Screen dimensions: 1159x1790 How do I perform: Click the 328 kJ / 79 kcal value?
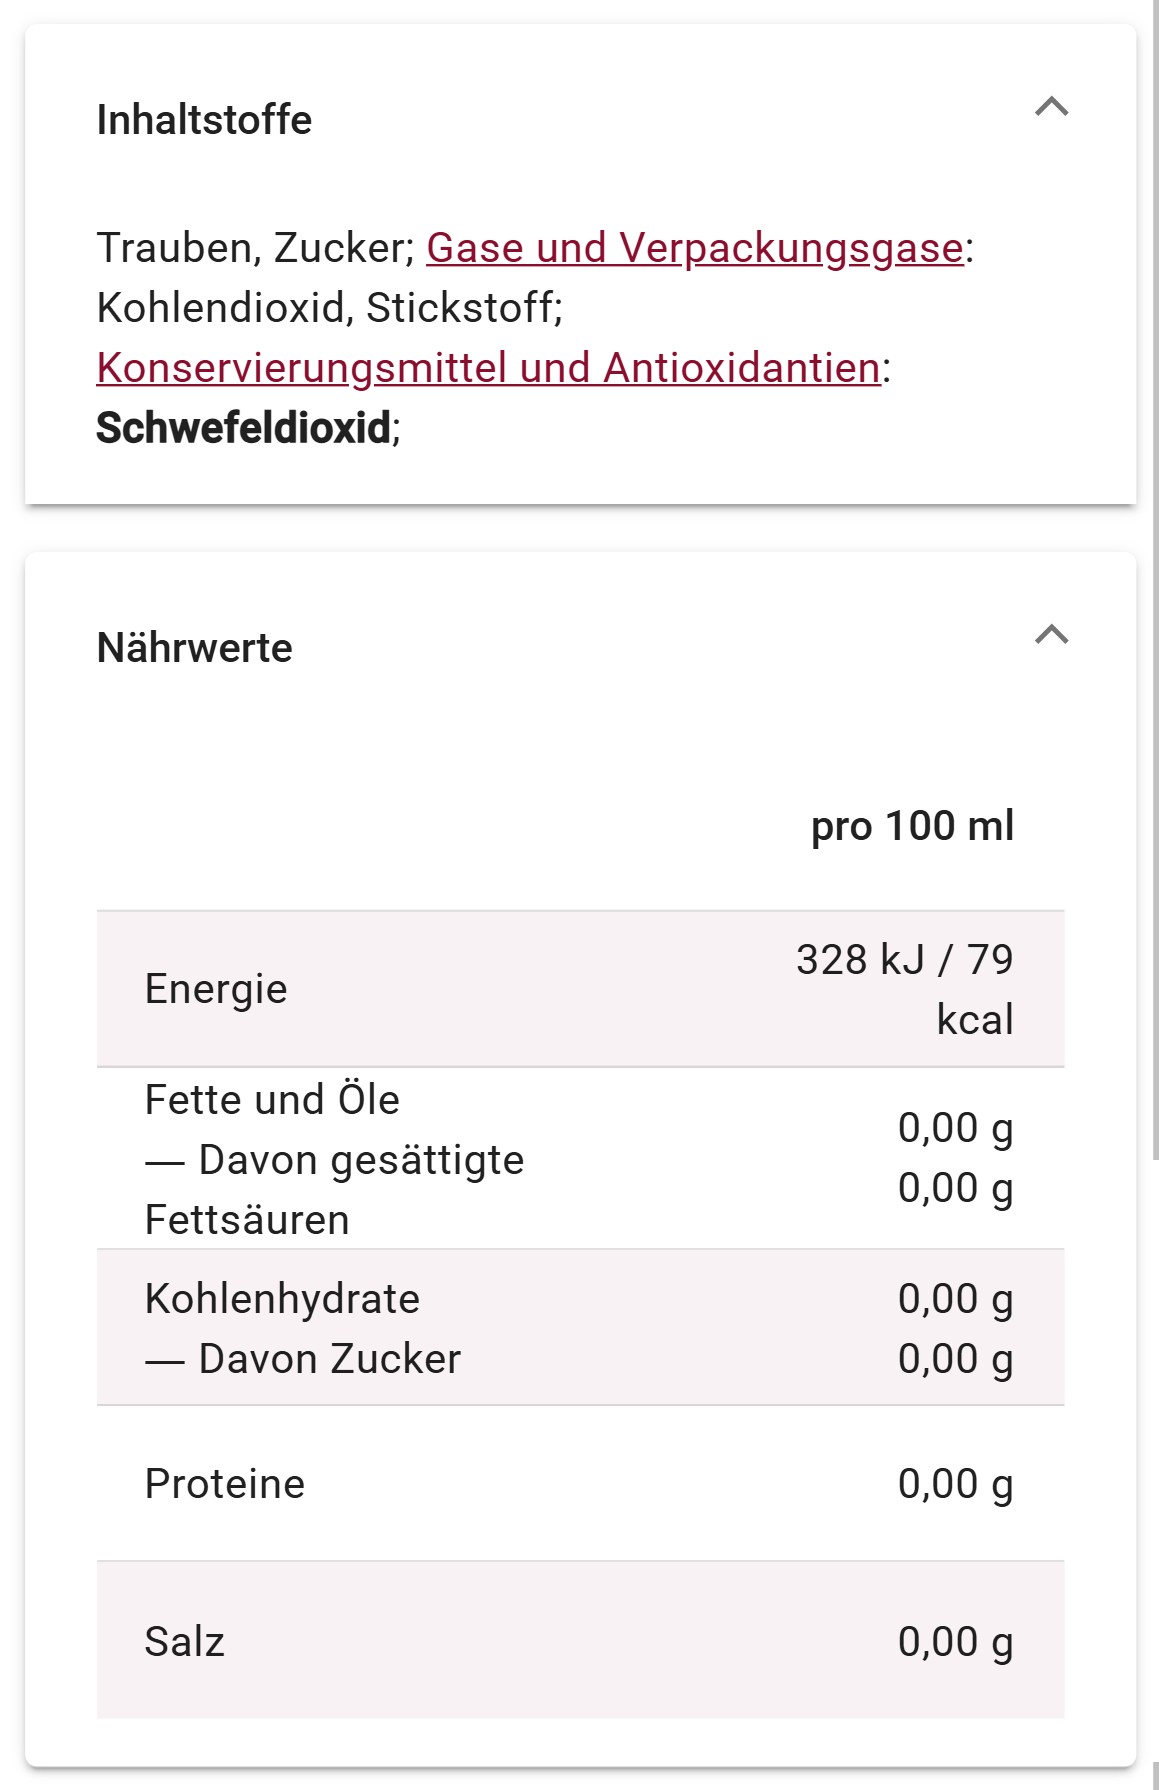pyautogui.click(x=905, y=989)
